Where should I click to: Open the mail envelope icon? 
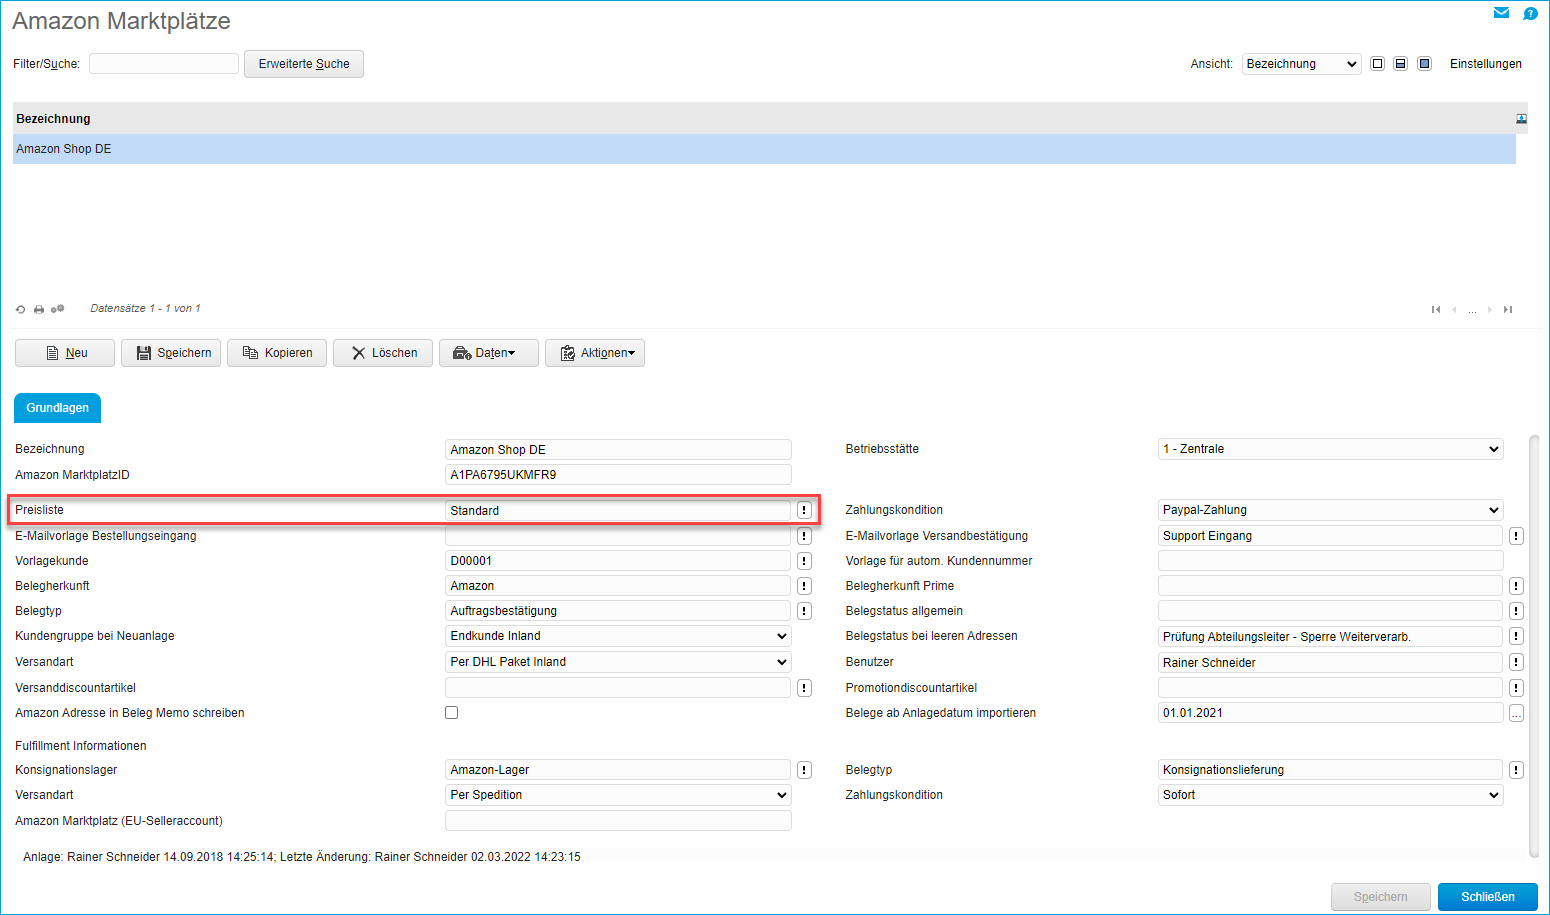pyautogui.click(x=1501, y=13)
